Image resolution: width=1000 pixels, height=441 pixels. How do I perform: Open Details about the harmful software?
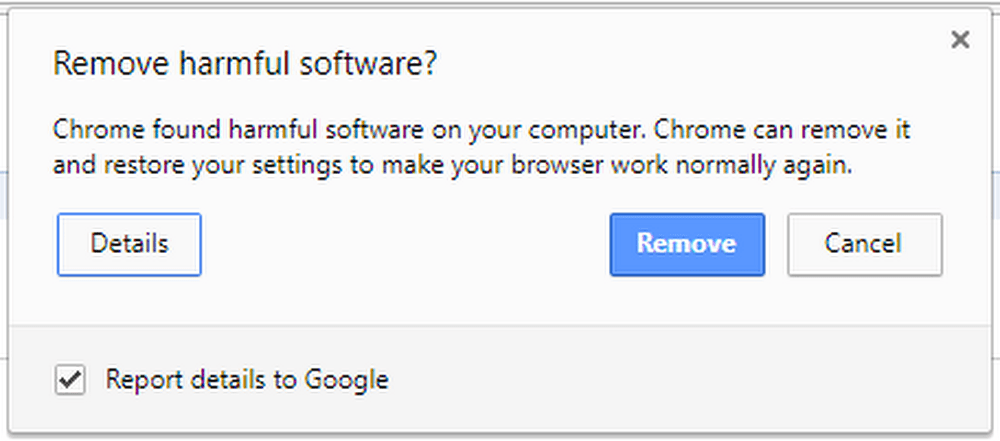pos(129,244)
